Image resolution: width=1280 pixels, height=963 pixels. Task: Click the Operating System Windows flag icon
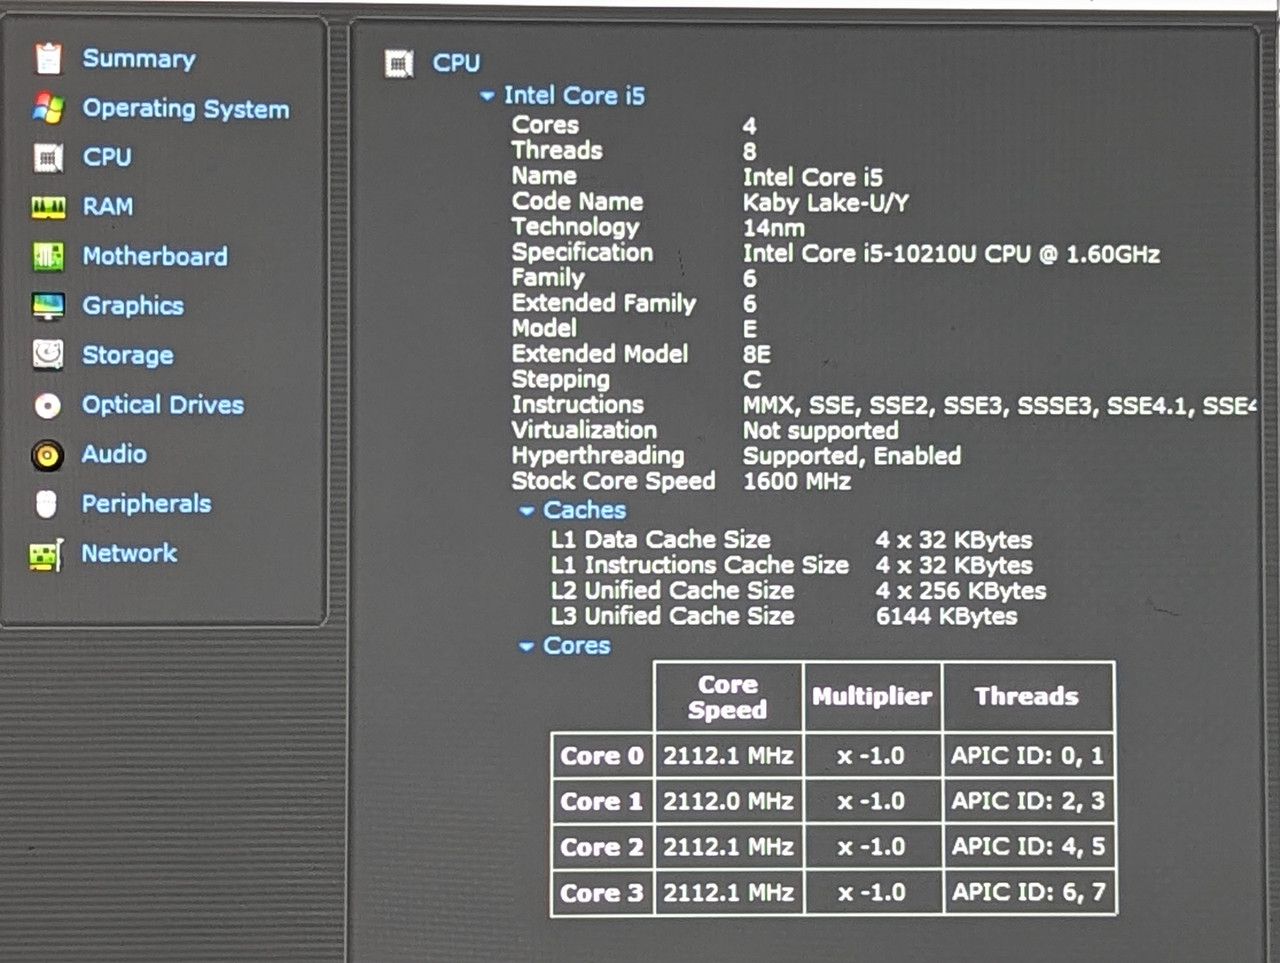coord(48,108)
